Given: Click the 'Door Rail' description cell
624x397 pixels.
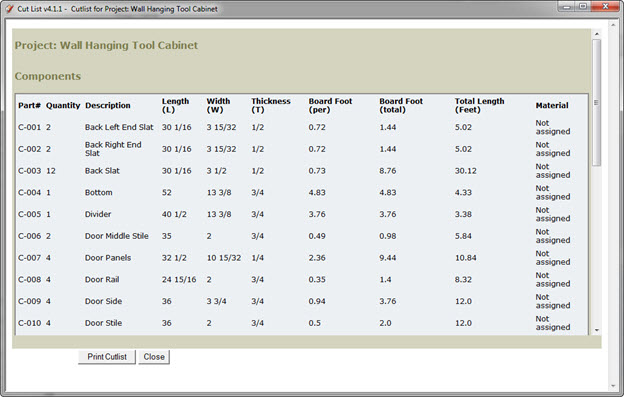Looking at the screenshot, I should tap(102, 280).
